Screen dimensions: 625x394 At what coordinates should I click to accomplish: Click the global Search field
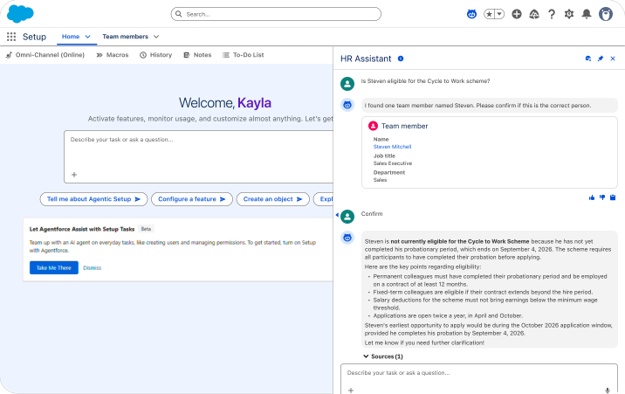[x=276, y=14]
